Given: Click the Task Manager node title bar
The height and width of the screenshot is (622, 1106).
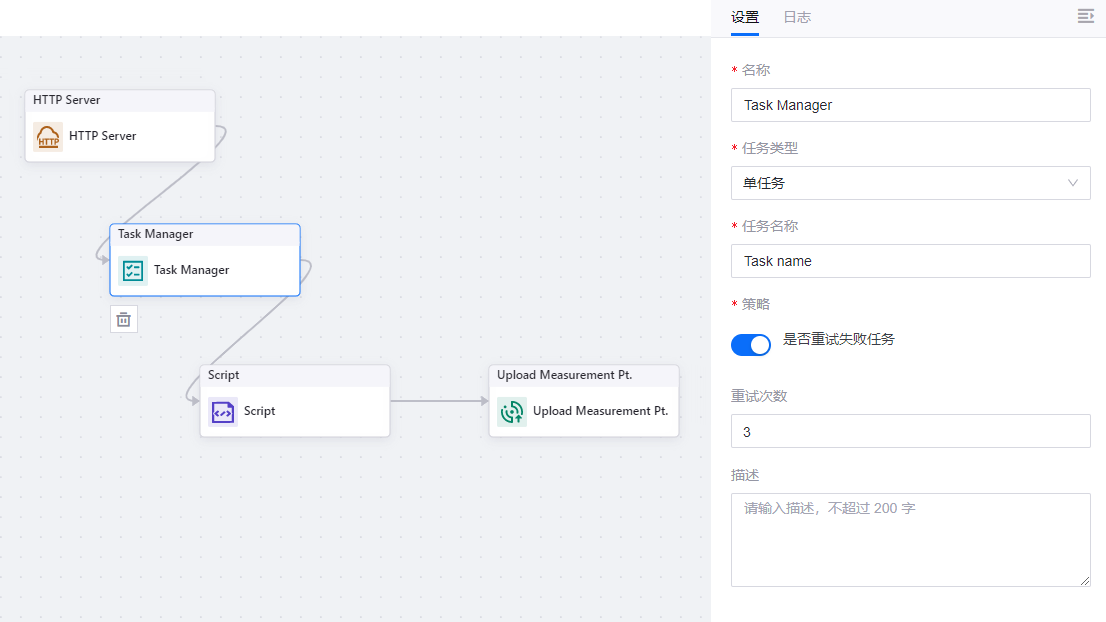Looking at the screenshot, I should click(204, 234).
